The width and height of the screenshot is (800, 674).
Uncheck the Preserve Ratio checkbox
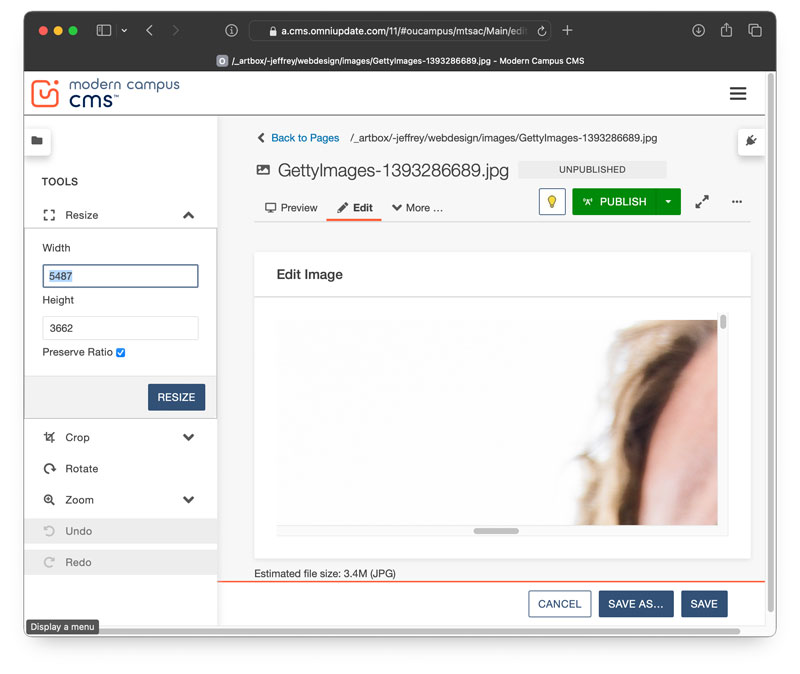coord(121,353)
